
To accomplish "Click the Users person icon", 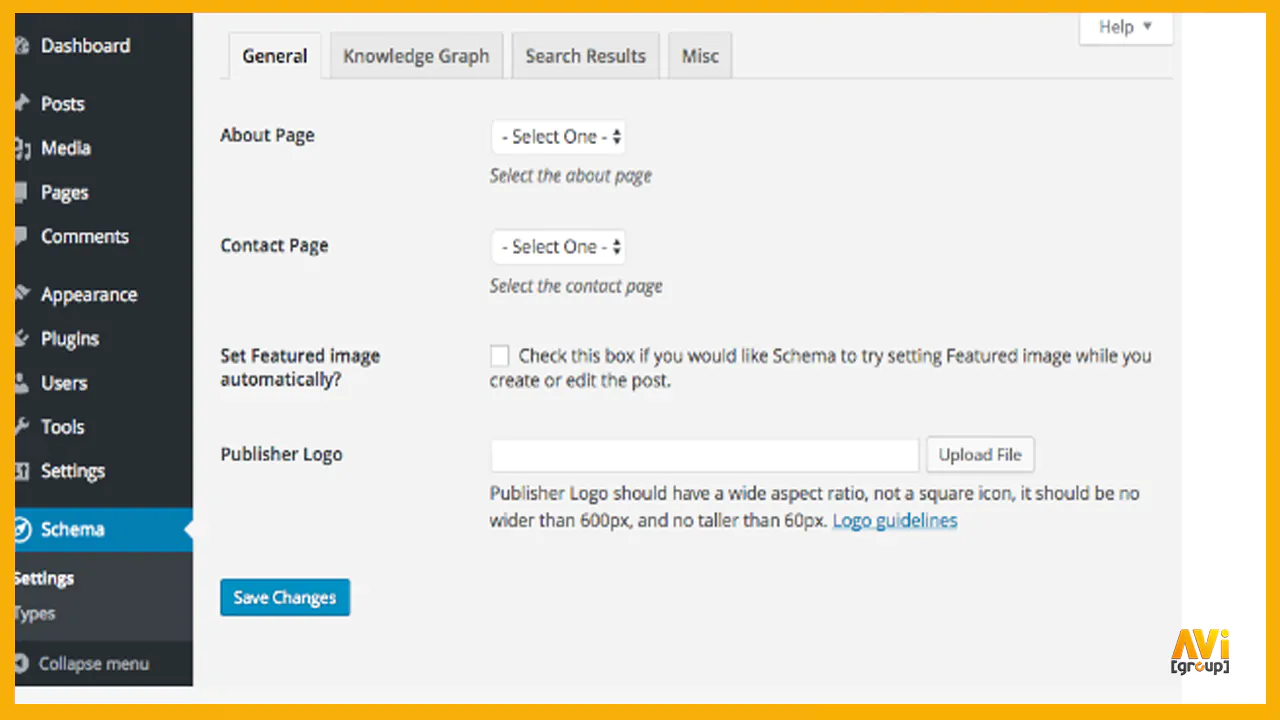I will [21, 382].
